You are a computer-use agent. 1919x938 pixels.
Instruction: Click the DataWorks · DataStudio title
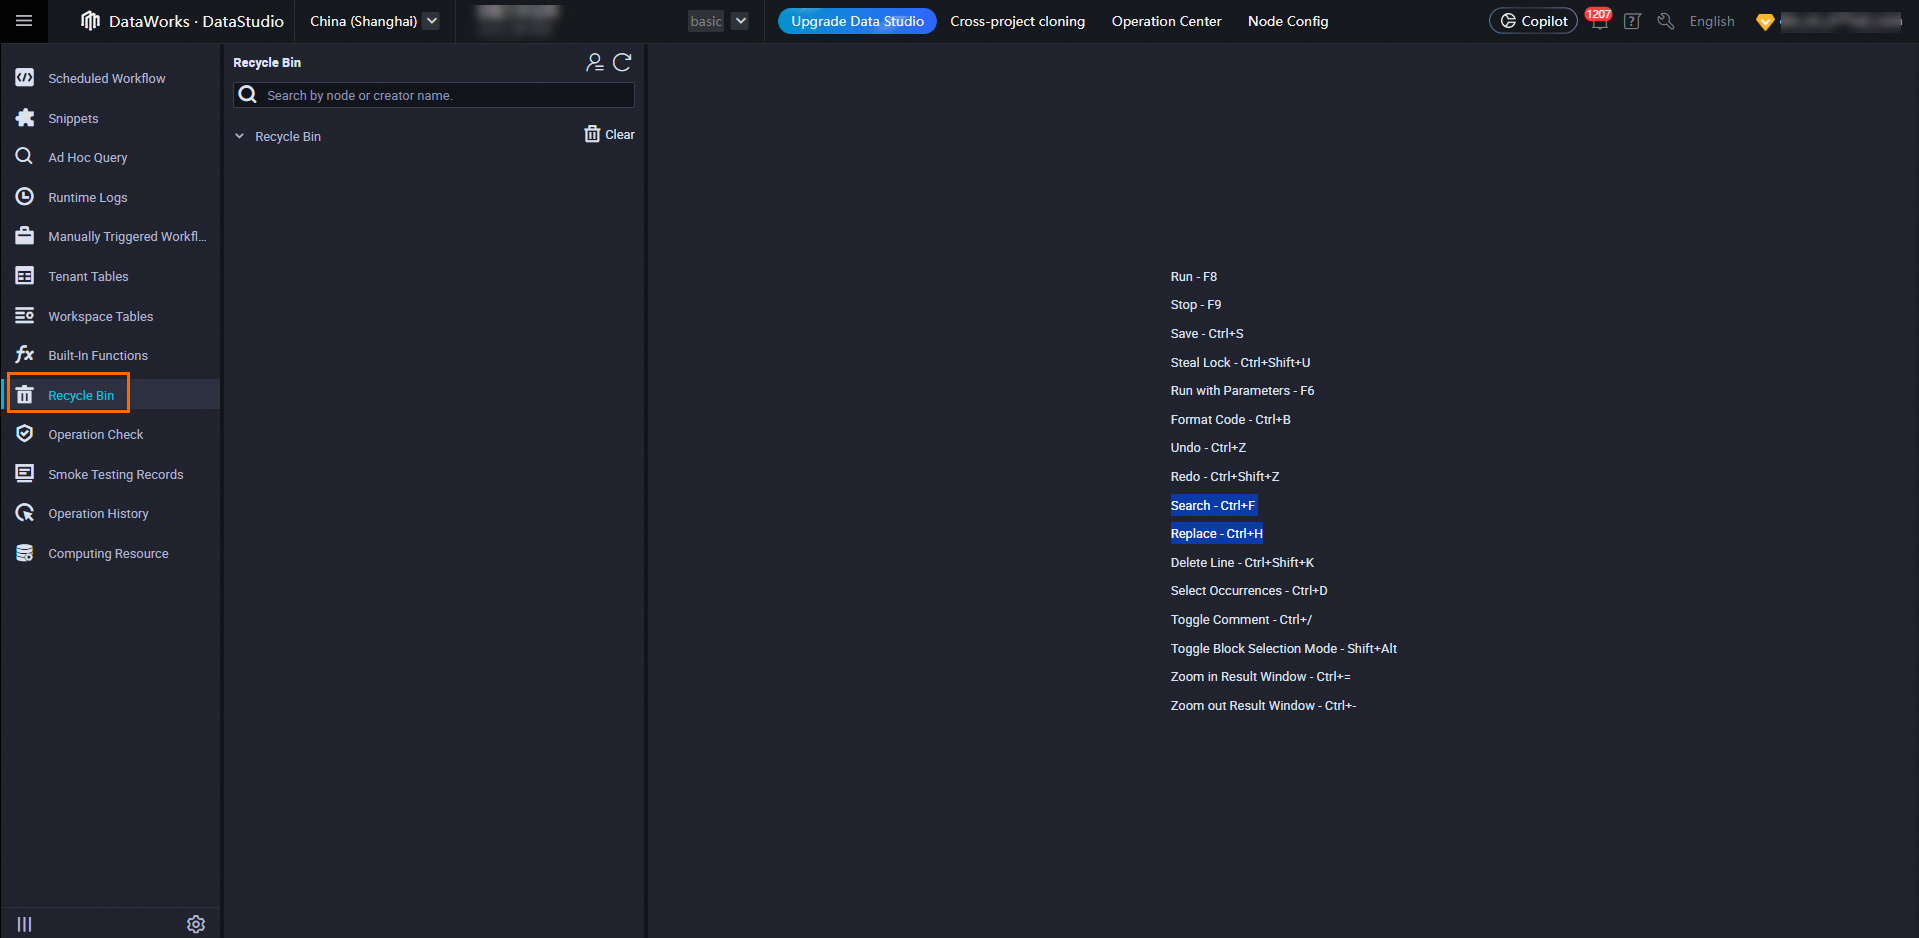click(196, 21)
